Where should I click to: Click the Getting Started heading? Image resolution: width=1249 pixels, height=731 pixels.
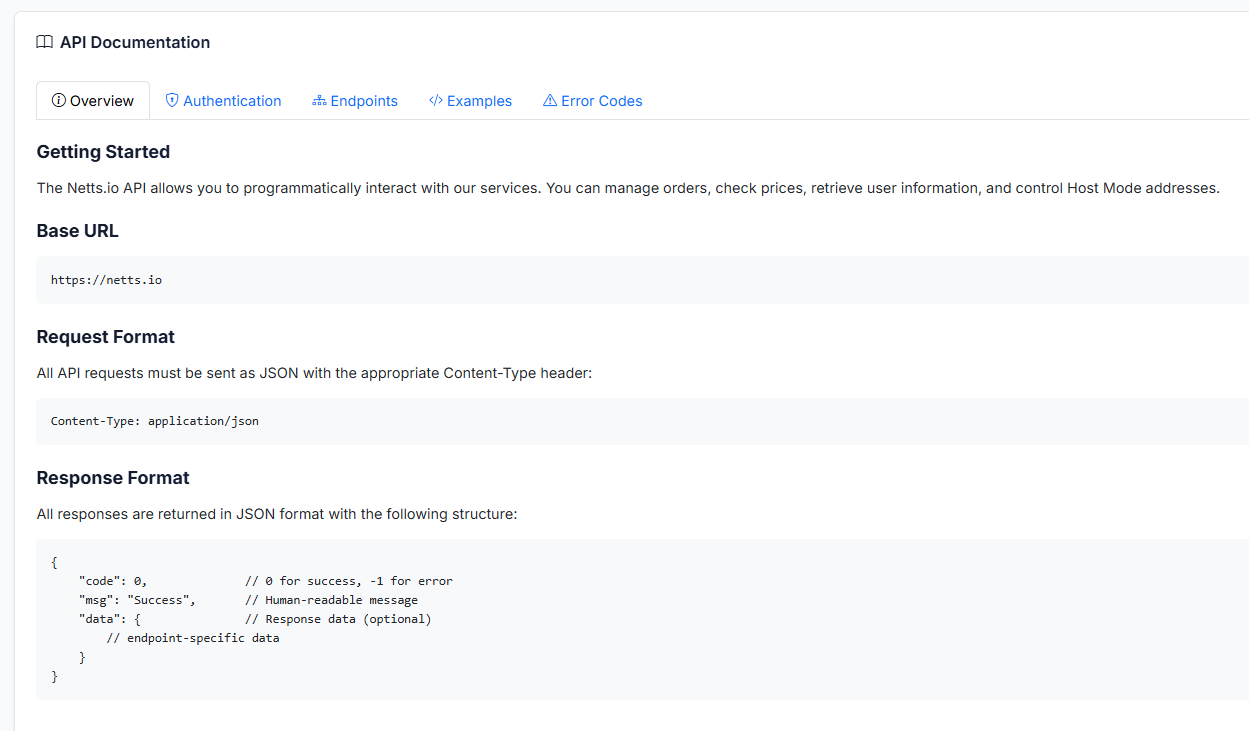pos(103,152)
